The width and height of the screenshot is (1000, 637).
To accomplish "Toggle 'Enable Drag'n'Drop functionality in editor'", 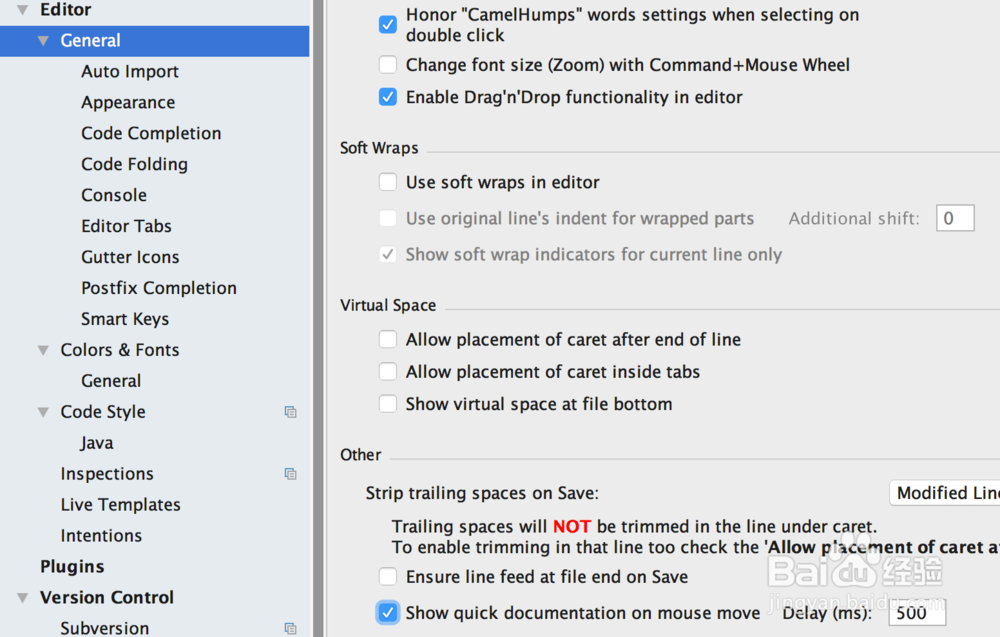I will coord(388,97).
